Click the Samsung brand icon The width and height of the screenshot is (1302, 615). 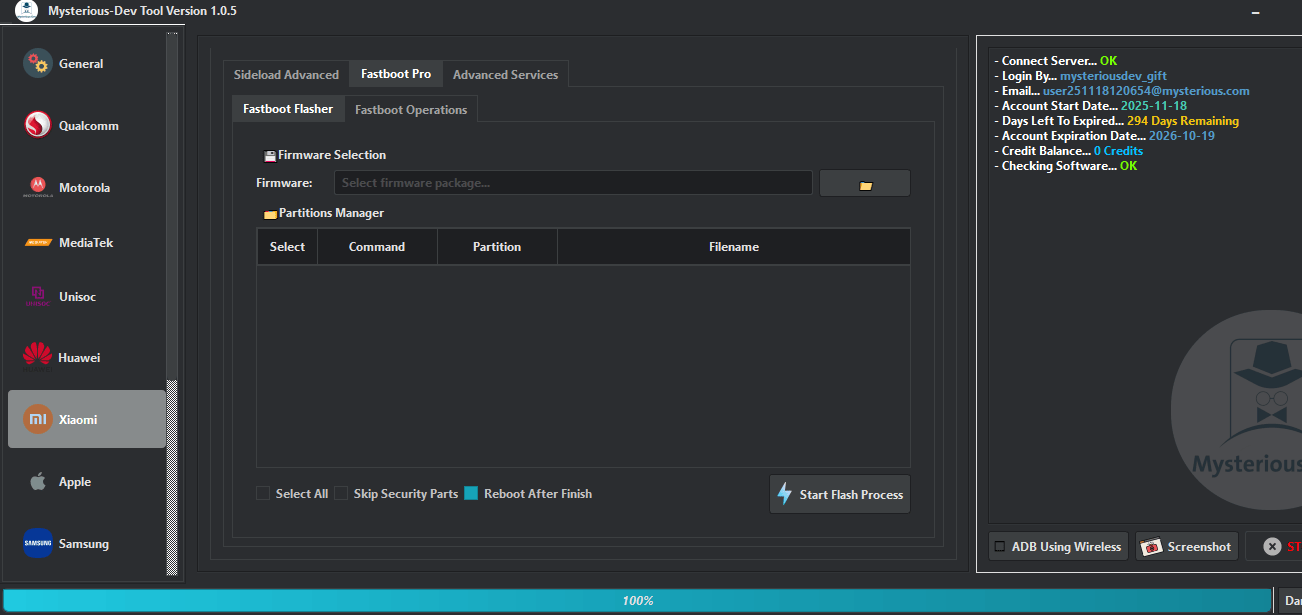[37, 543]
